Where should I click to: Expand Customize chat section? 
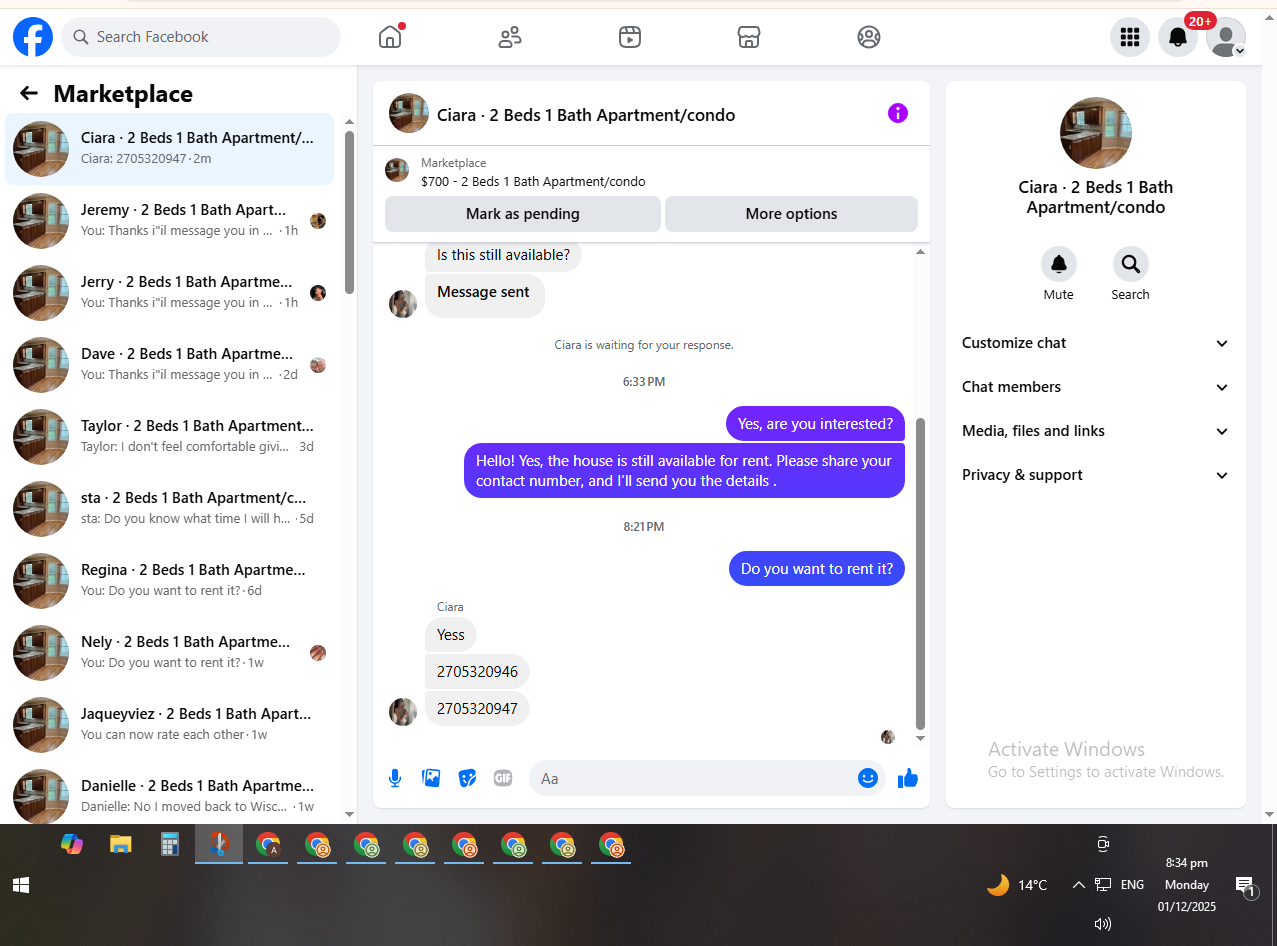(x=1096, y=343)
